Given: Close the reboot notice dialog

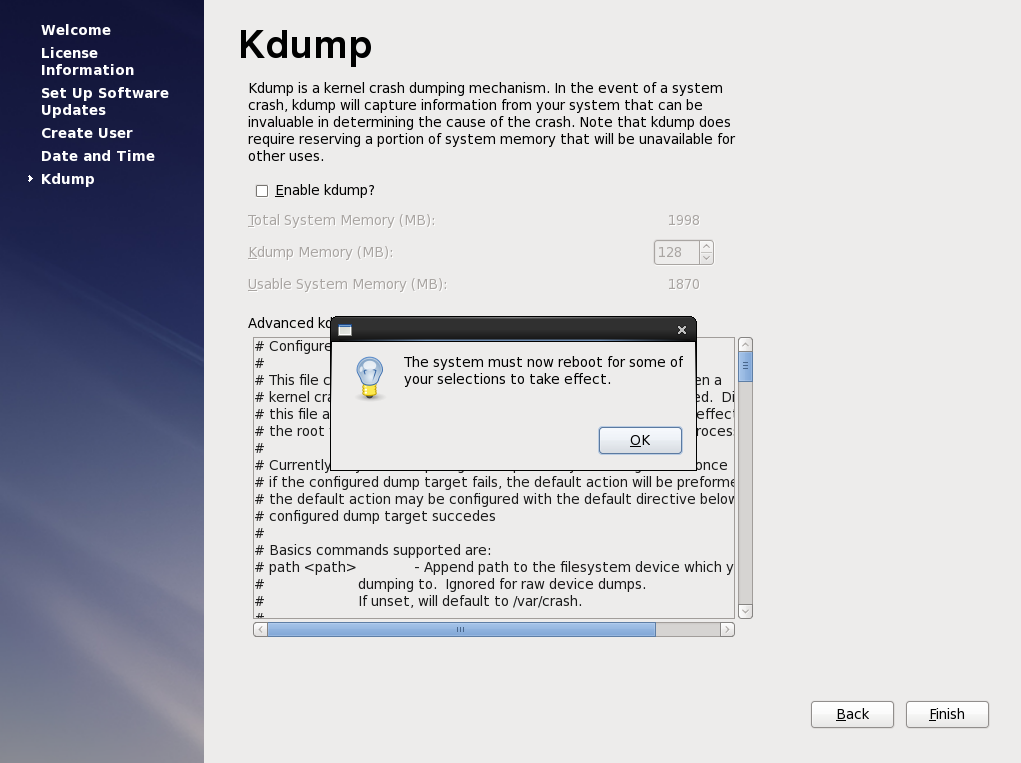Looking at the screenshot, I should coord(682,330).
